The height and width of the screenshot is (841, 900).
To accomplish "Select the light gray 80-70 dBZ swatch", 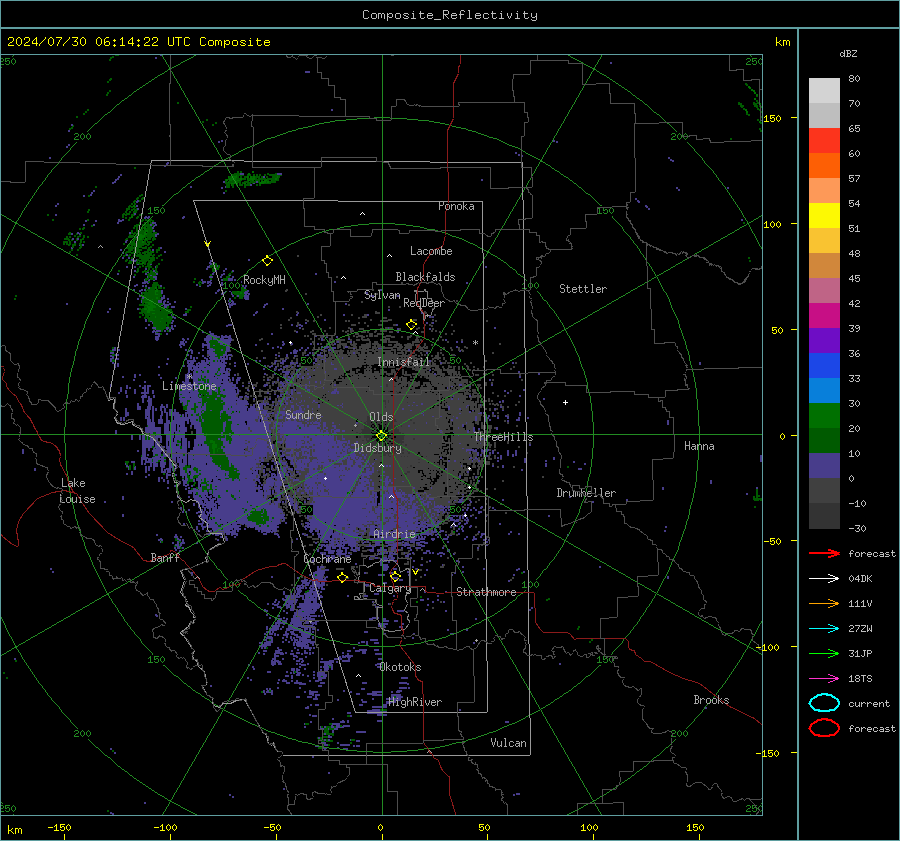I will click(x=824, y=91).
